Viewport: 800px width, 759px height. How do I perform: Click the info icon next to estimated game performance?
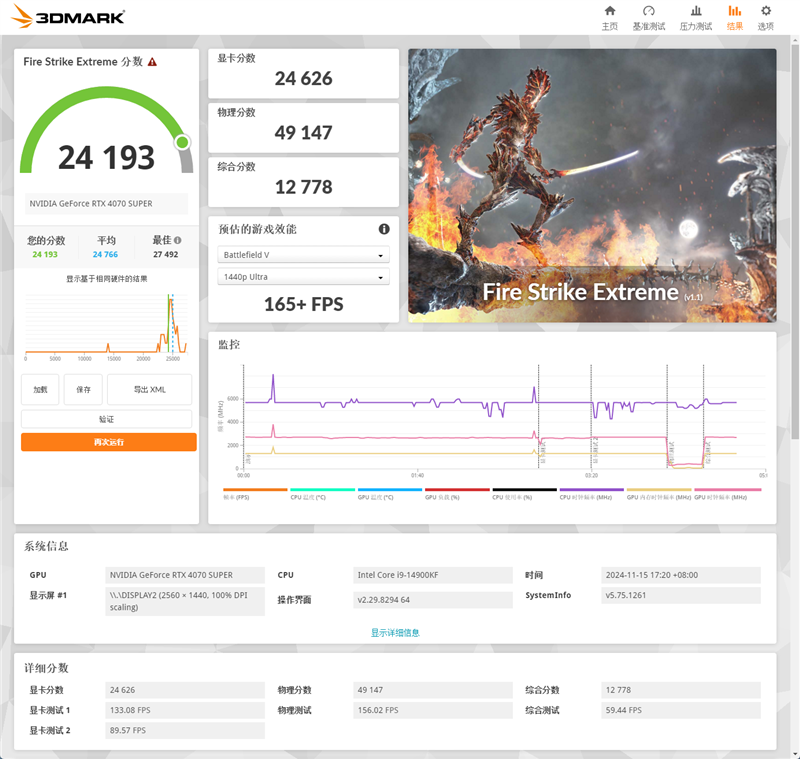tap(383, 228)
